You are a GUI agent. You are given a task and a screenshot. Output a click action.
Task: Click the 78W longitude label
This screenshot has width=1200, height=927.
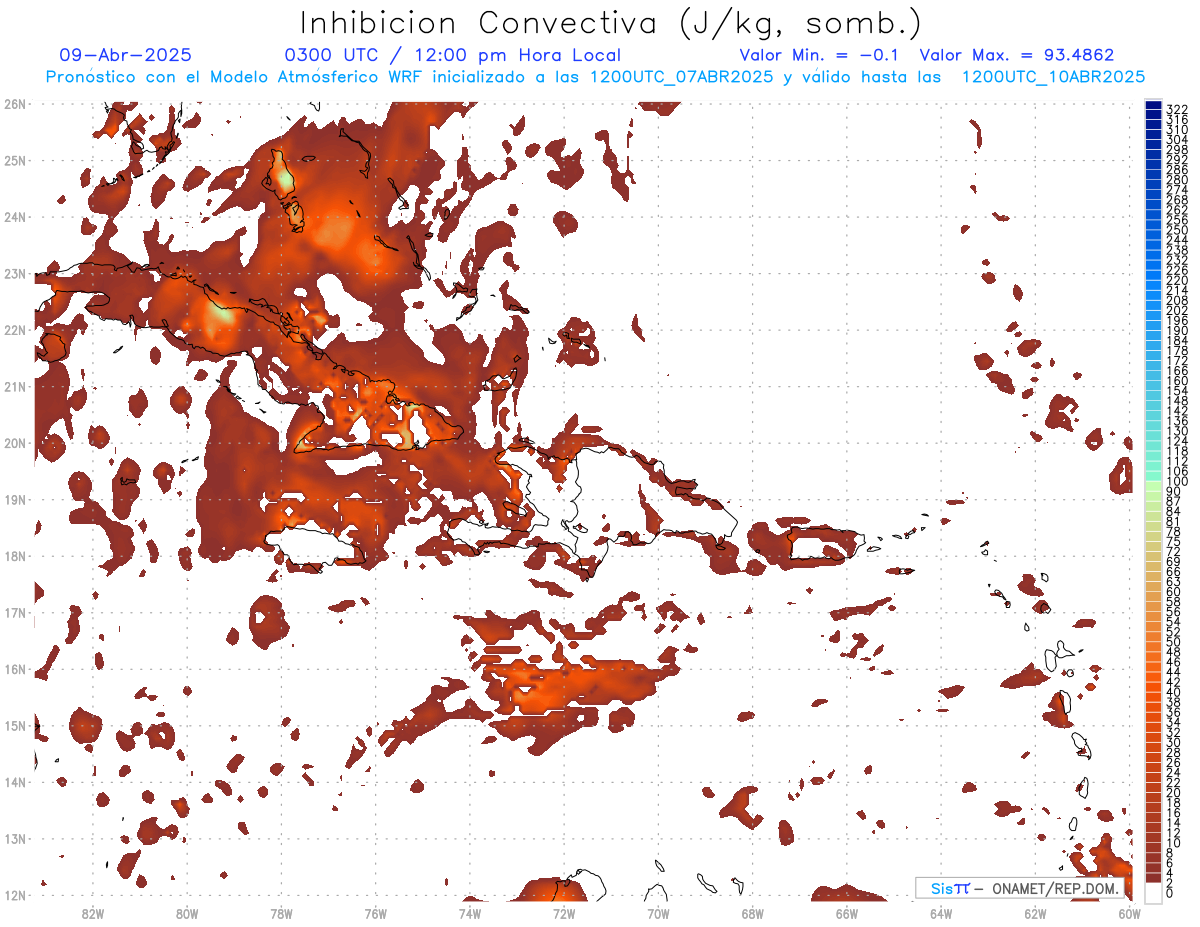click(x=281, y=914)
